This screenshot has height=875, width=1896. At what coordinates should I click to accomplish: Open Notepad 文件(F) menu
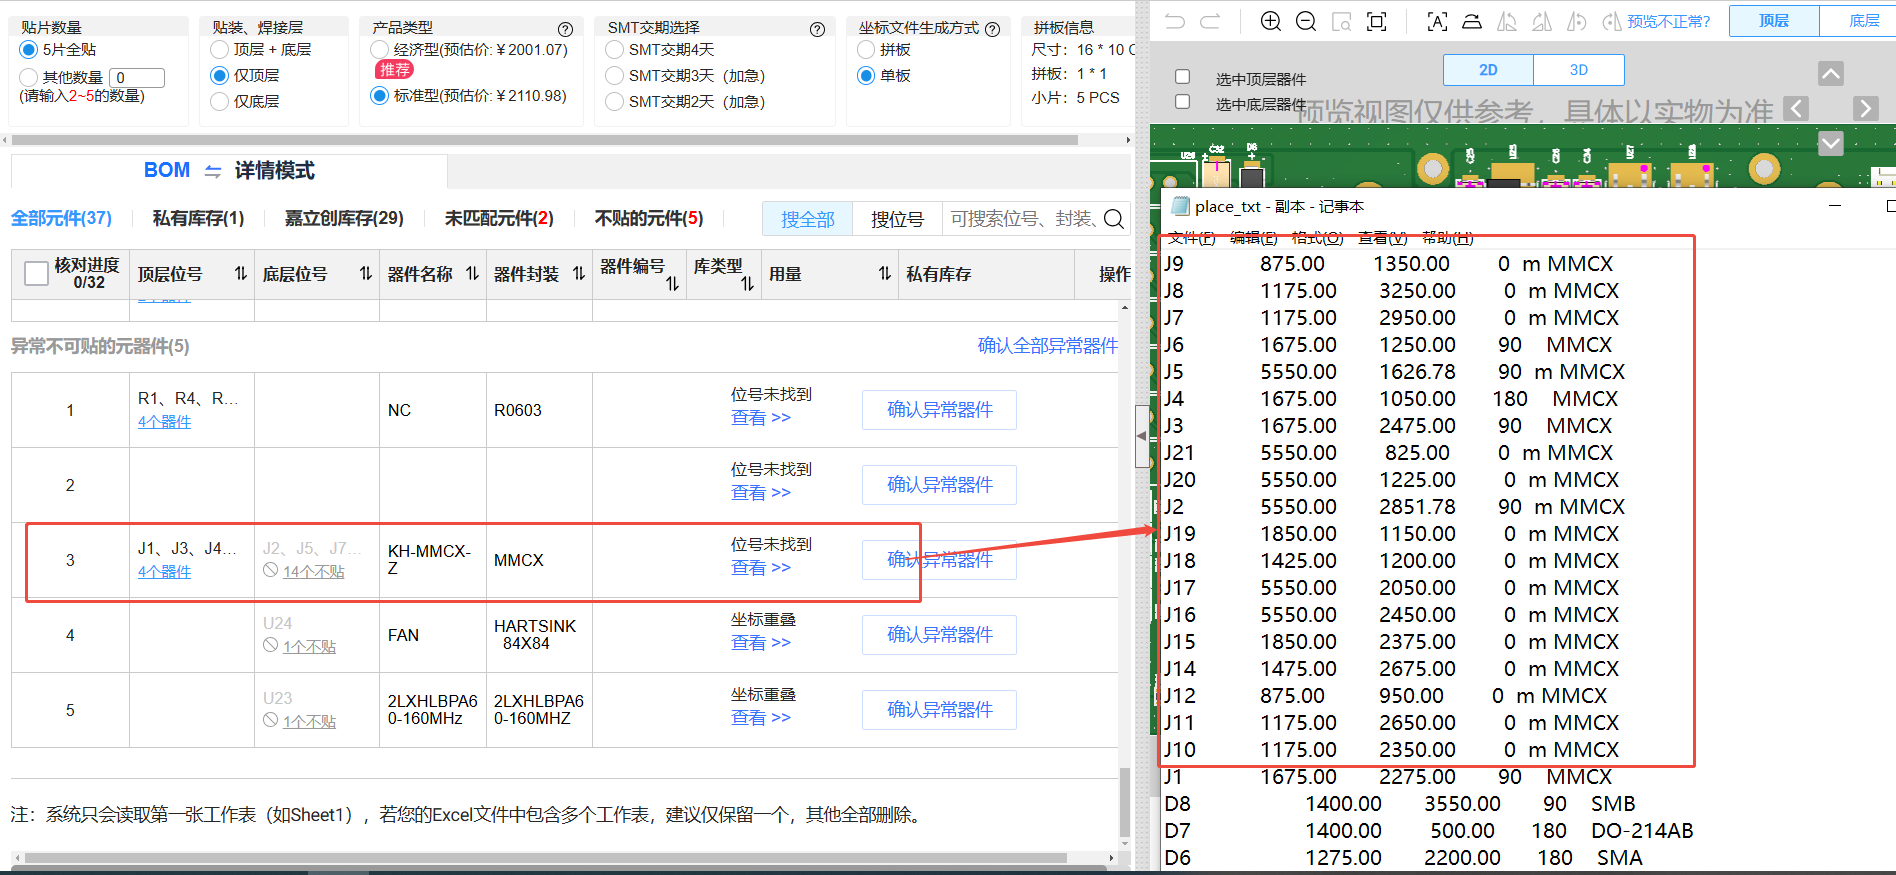[1191, 237]
